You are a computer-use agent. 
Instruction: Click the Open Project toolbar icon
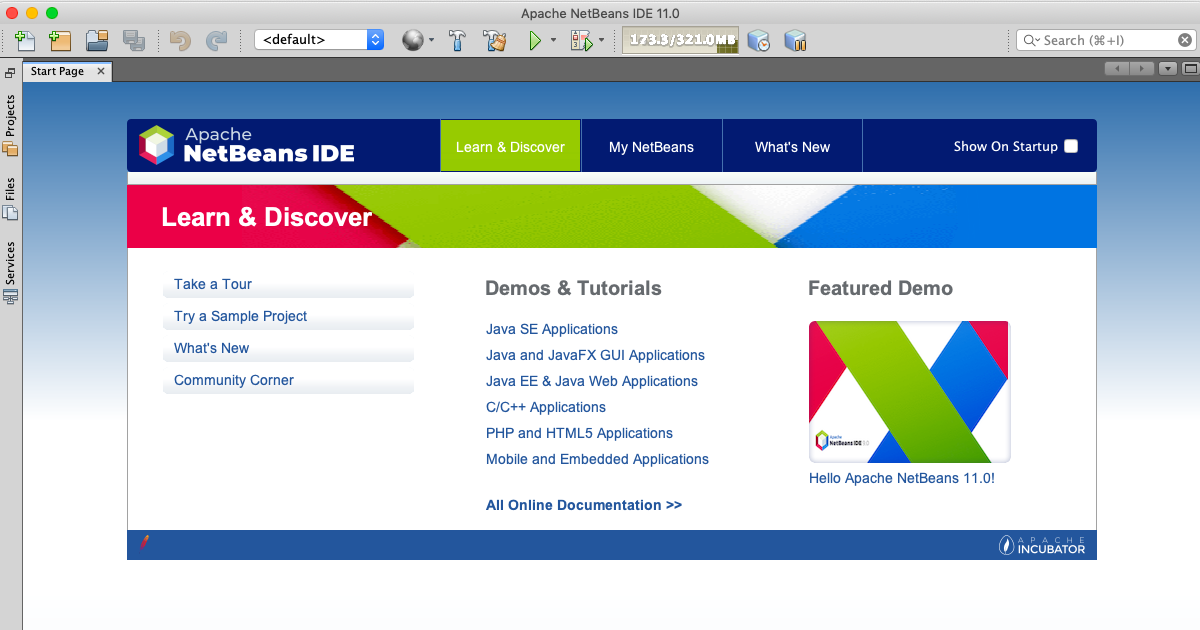coord(97,40)
